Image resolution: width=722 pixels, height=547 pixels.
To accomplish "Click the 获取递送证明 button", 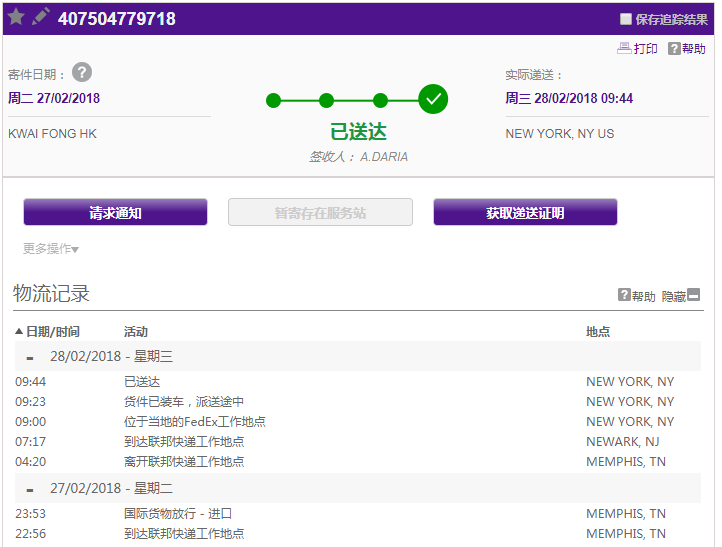I will click(525, 212).
